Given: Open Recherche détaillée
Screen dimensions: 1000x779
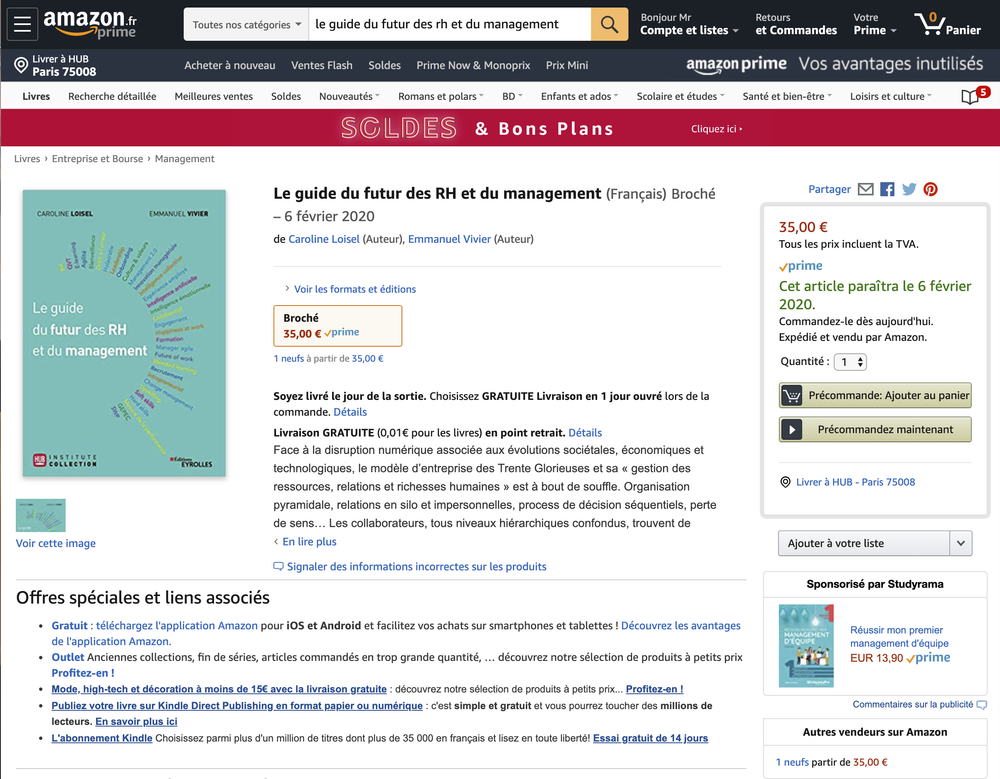Looking at the screenshot, I should tap(112, 96).
